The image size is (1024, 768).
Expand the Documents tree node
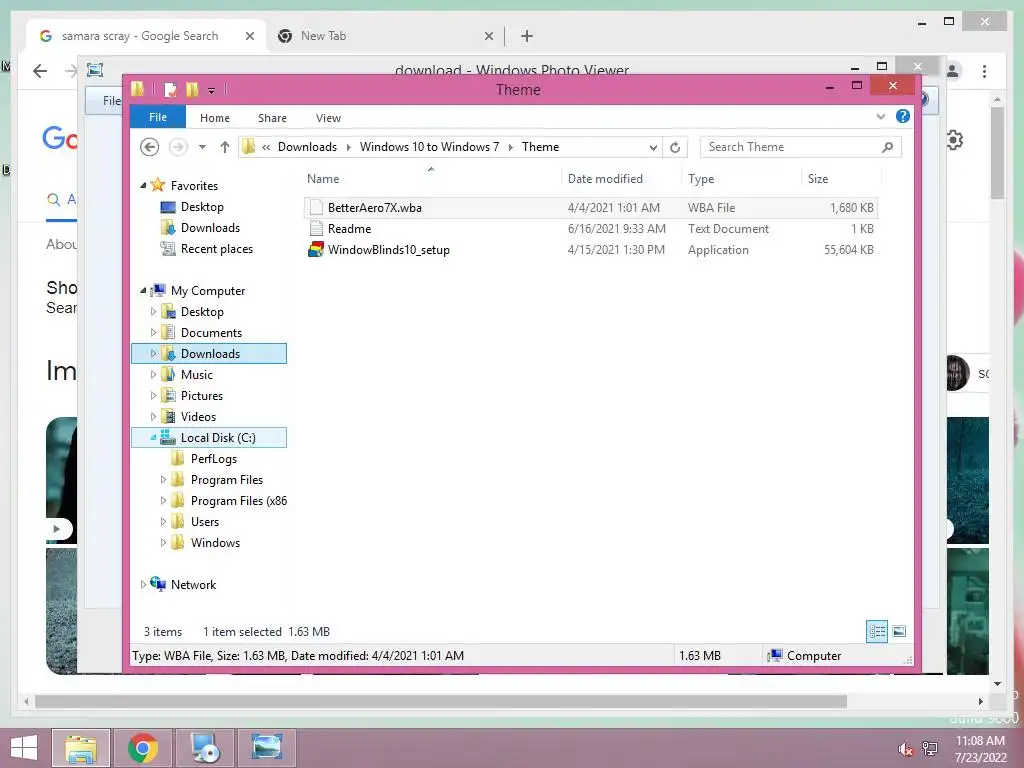point(153,332)
